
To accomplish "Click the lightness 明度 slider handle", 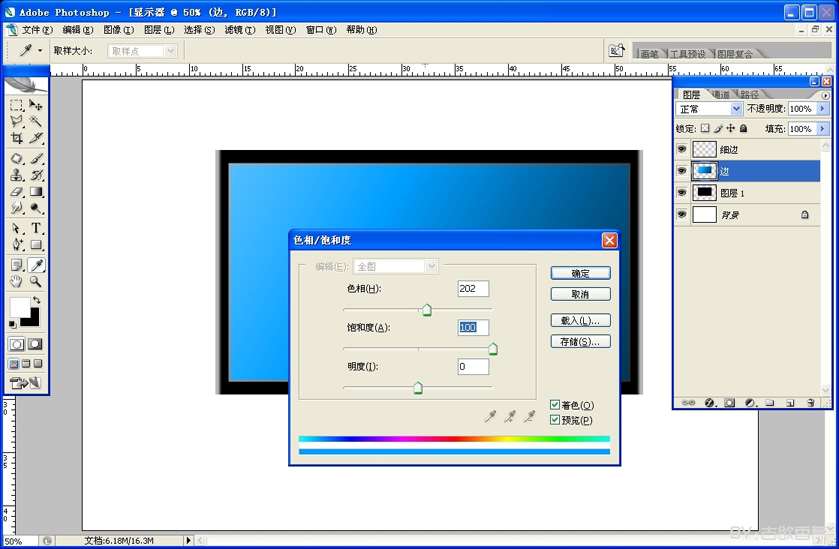I will tap(418, 387).
